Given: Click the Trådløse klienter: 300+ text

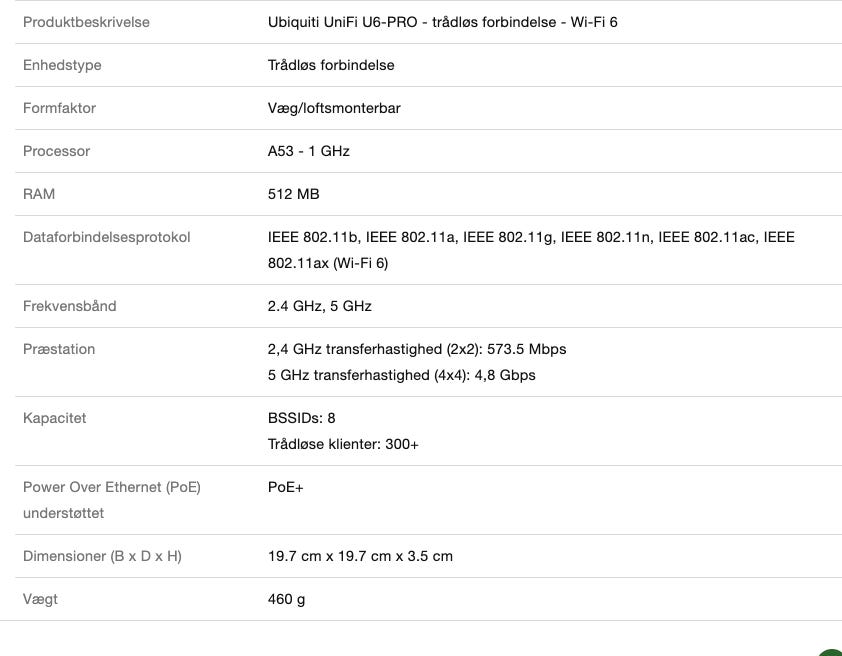Looking at the screenshot, I should pyautogui.click(x=343, y=444).
